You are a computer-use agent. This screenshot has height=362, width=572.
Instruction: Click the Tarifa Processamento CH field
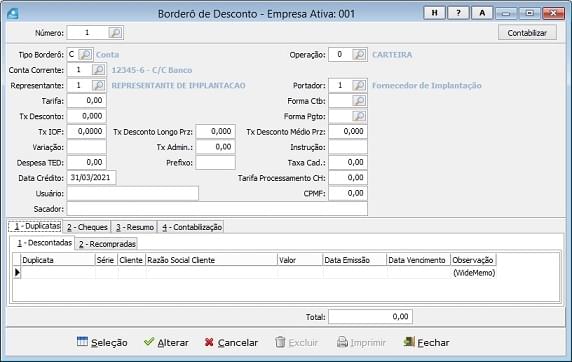(x=348, y=178)
